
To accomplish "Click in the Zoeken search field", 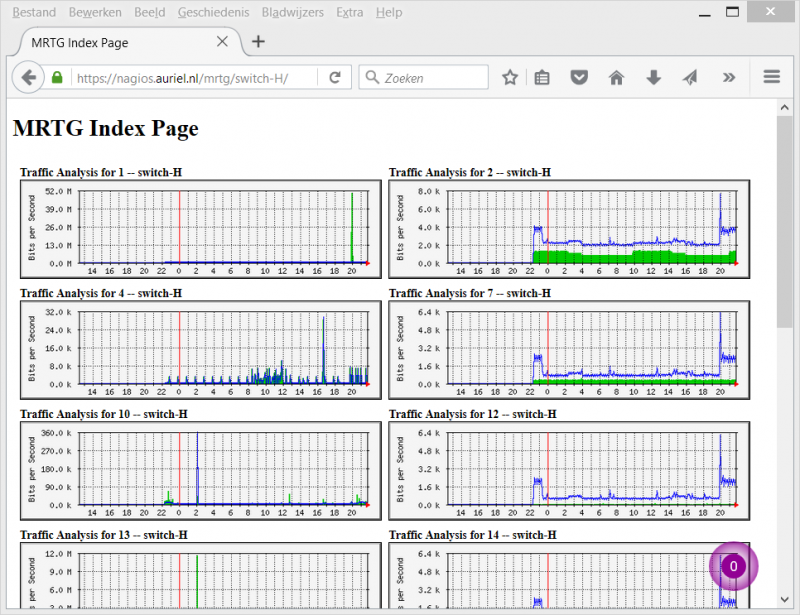I will (x=432, y=77).
